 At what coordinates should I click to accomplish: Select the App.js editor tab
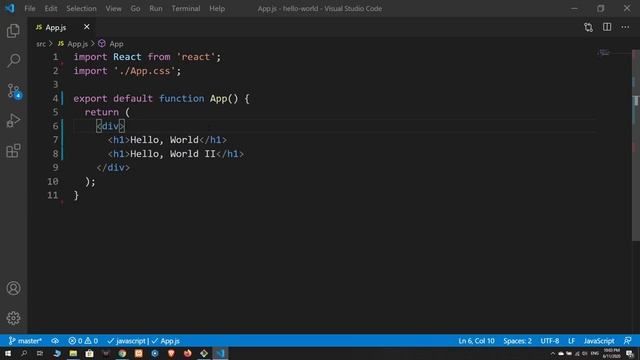[56, 27]
